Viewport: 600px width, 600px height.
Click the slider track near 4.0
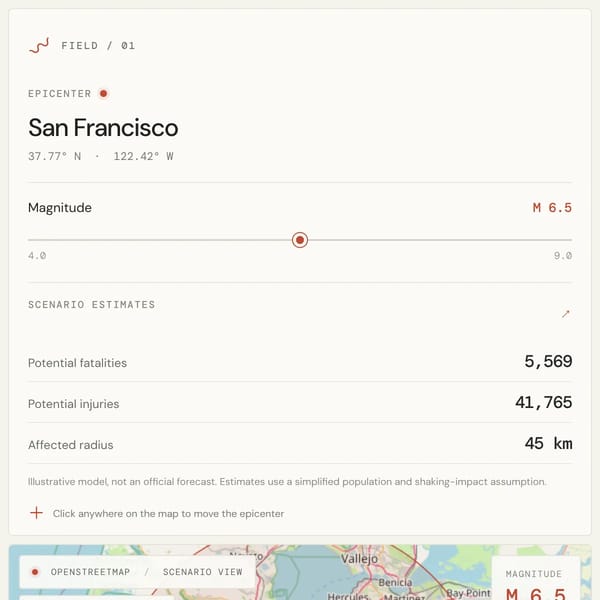pos(38,240)
